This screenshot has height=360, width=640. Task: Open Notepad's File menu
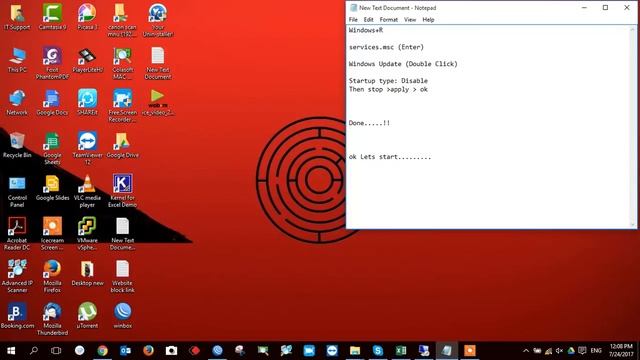[353, 20]
